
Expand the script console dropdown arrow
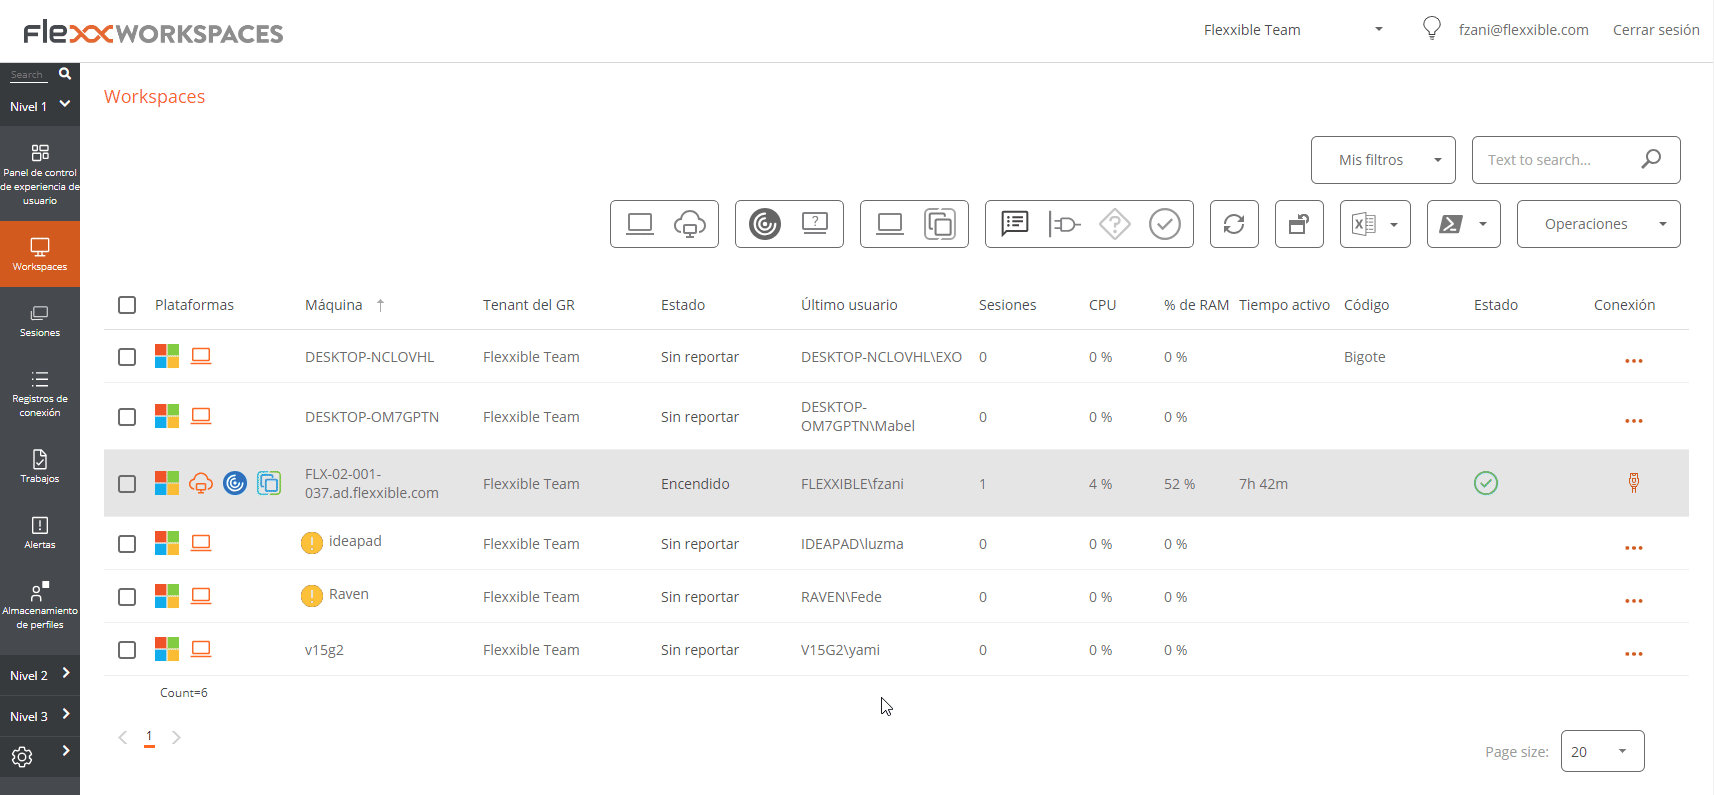coord(1483,225)
